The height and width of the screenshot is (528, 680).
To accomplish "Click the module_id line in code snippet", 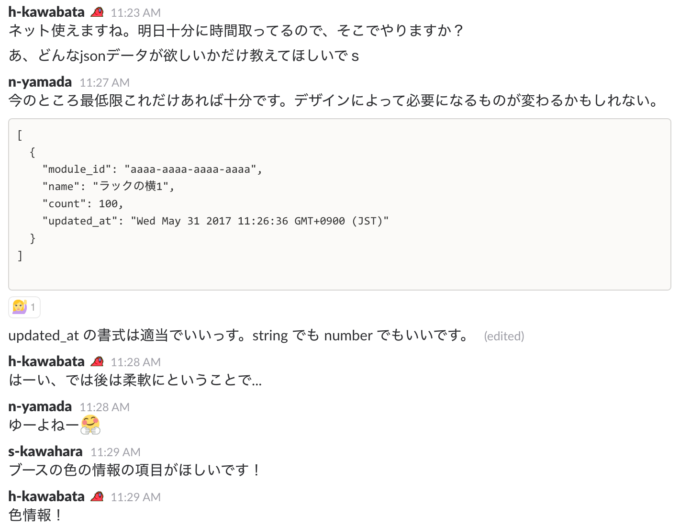I will click(x=152, y=169).
